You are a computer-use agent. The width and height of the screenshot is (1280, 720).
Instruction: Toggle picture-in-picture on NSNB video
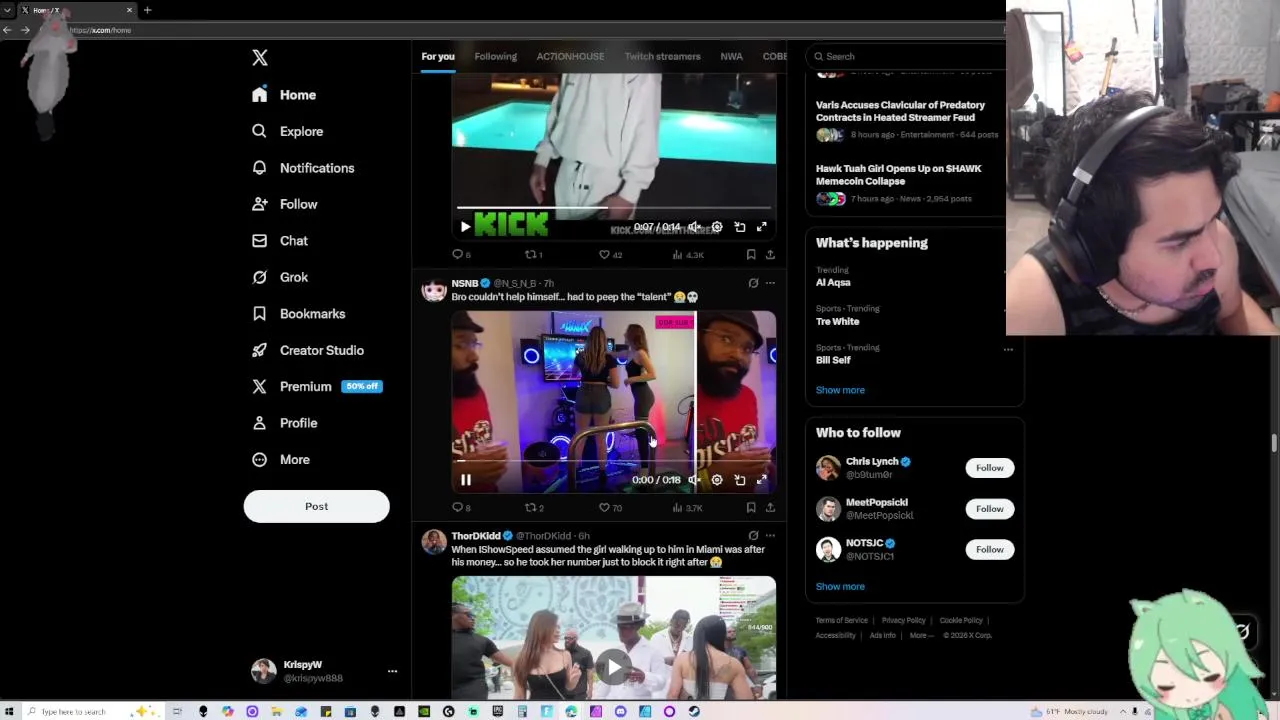coord(740,480)
